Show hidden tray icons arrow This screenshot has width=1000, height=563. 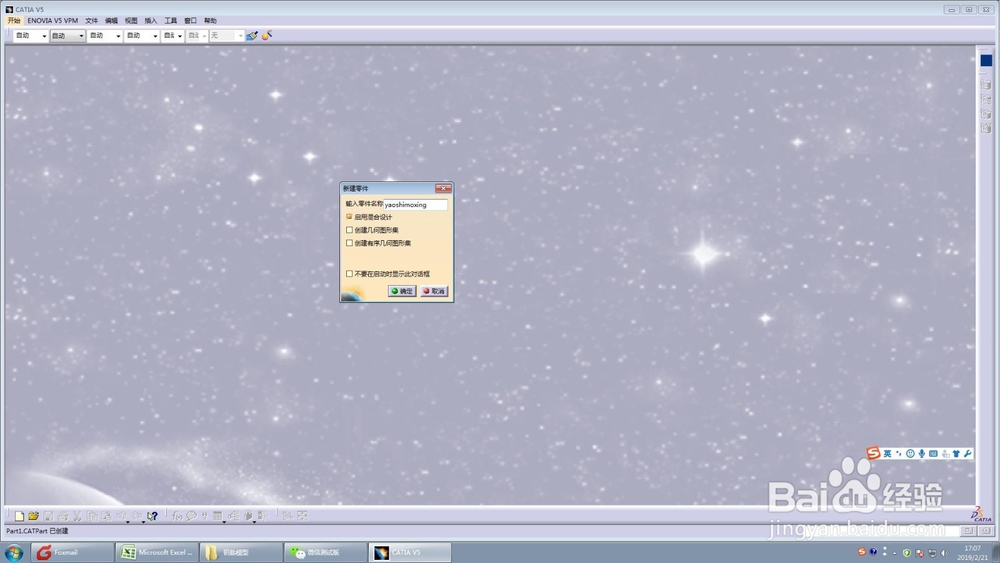[894, 553]
